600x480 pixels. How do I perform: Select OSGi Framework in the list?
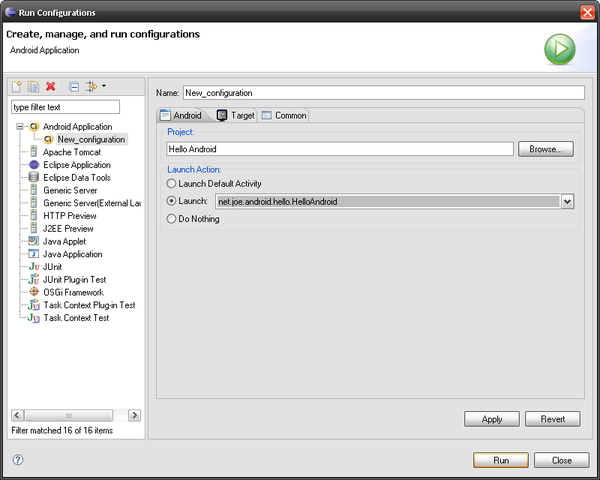pyautogui.click(x=75, y=292)
